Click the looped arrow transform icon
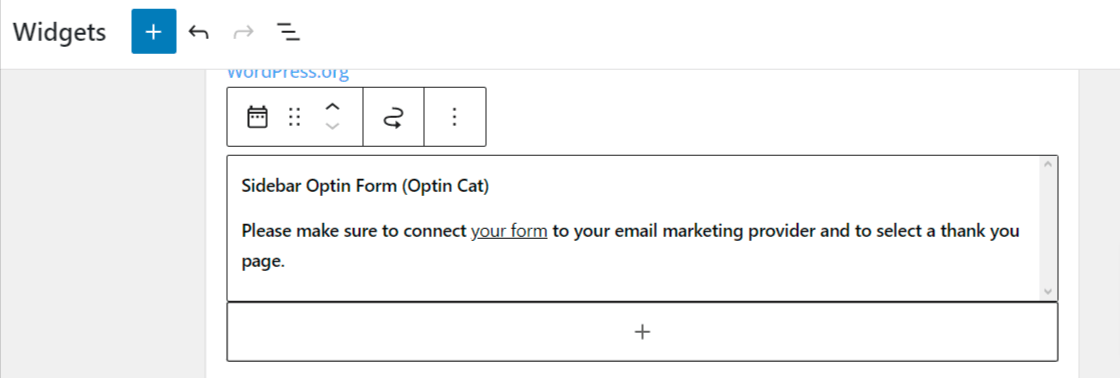Viewport: 1120px width, 378px height. (x=394, y=117)
